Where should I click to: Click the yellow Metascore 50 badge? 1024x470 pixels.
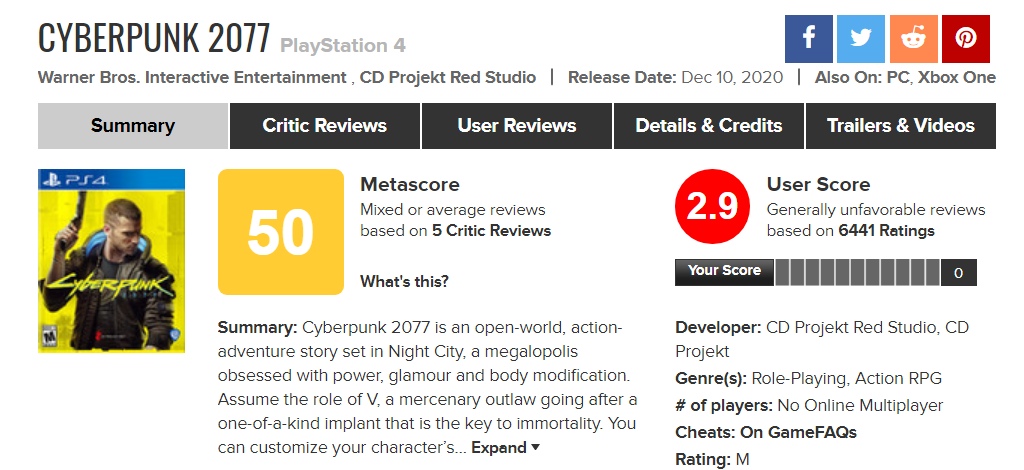click(x=280, y=232)
